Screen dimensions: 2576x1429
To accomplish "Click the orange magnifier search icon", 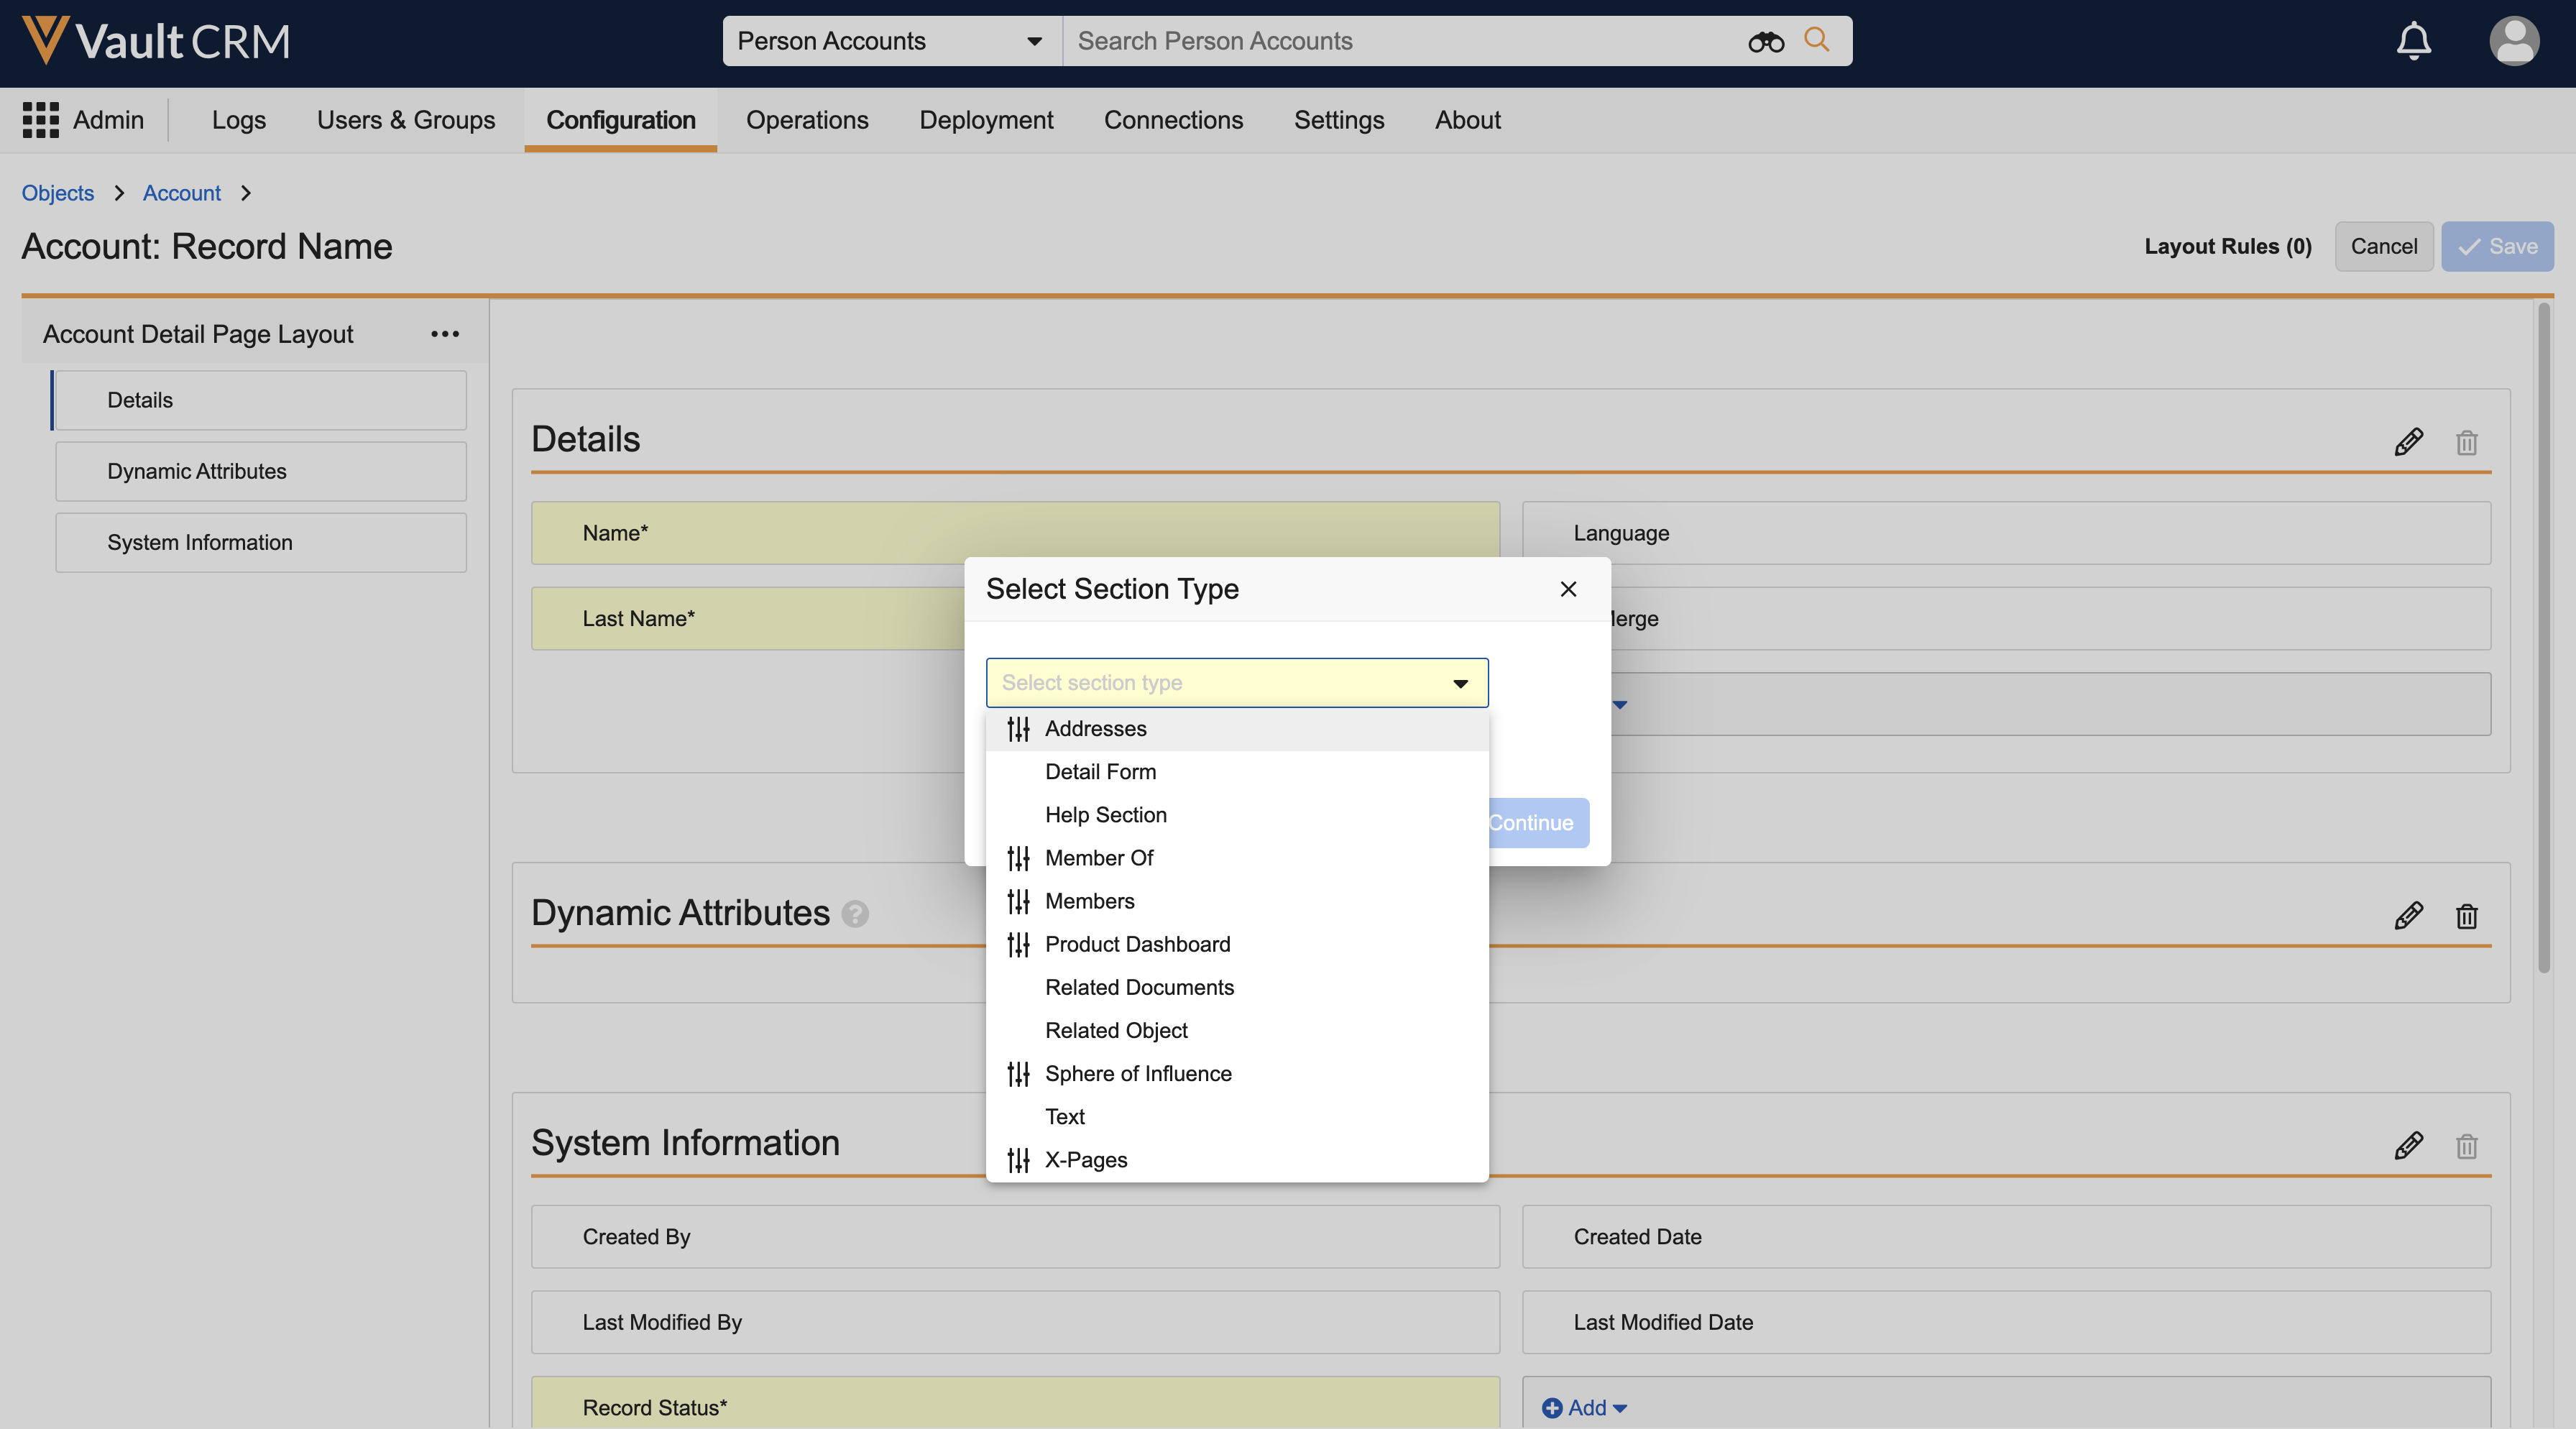I will point(1816,40).
